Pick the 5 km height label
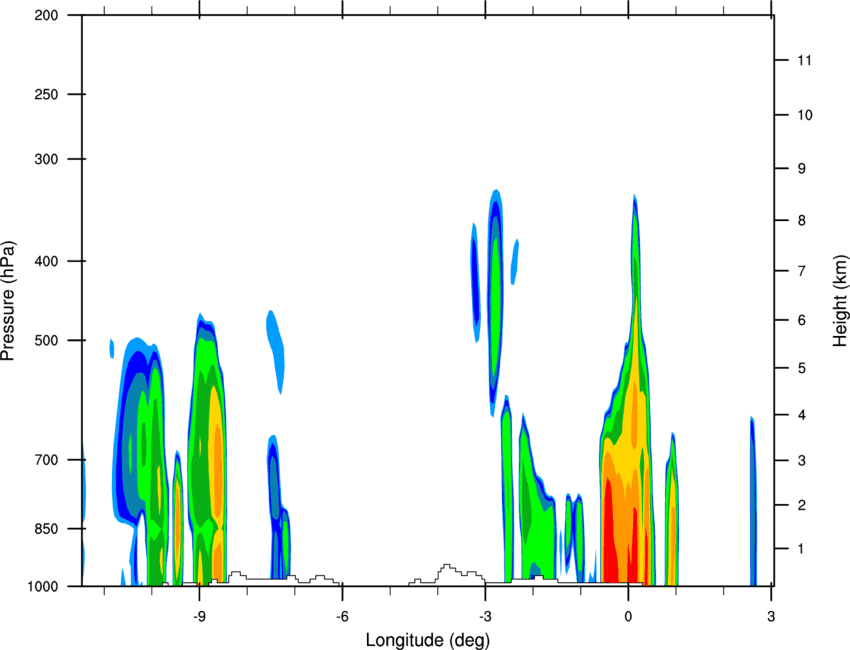850x650 pixels. click(802, 368)
